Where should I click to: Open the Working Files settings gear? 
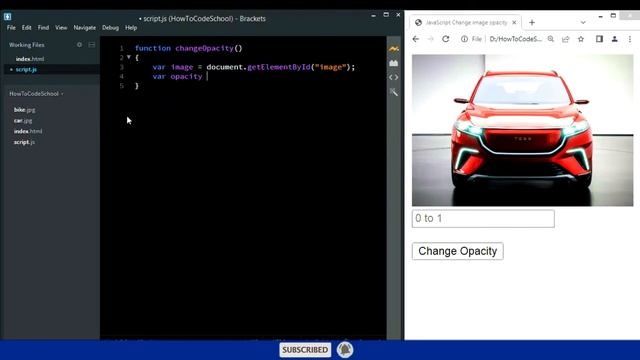point(80,44)
